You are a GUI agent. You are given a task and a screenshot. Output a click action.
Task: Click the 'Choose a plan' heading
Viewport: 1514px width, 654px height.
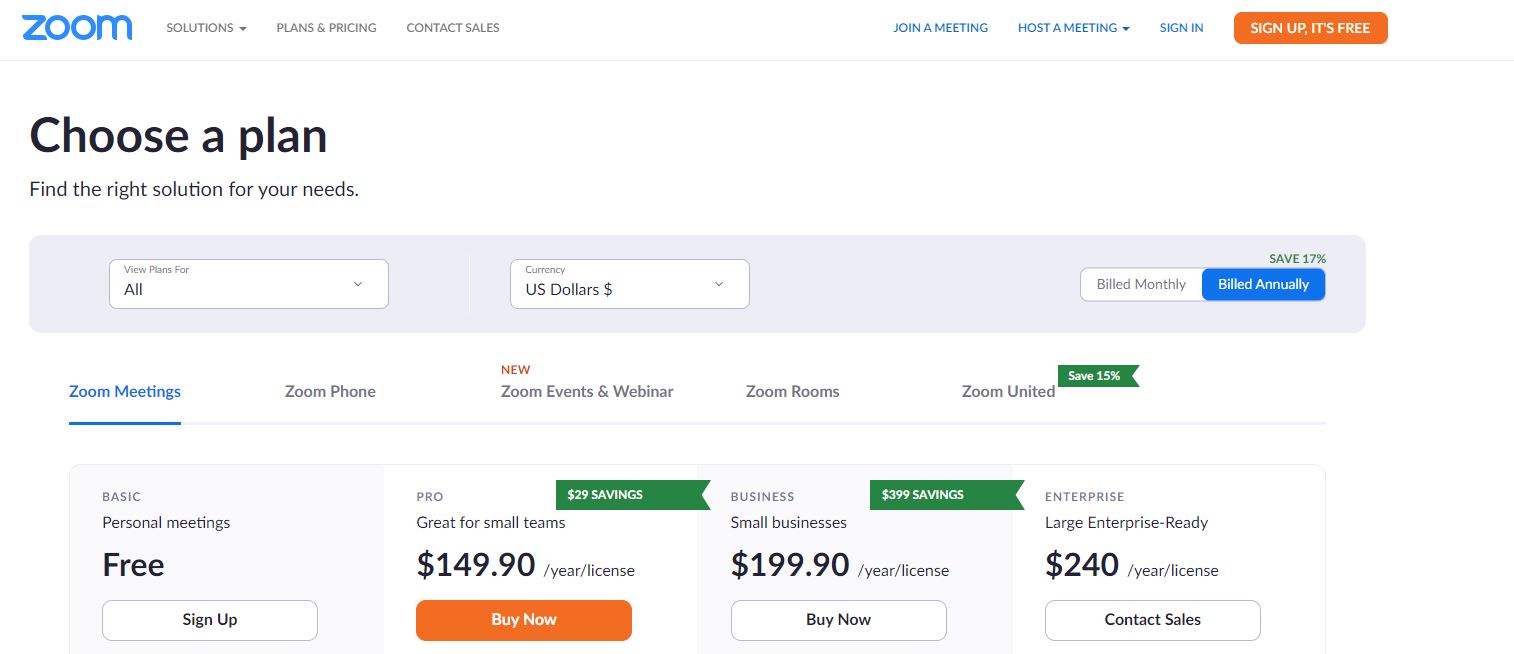coord(179,135)
